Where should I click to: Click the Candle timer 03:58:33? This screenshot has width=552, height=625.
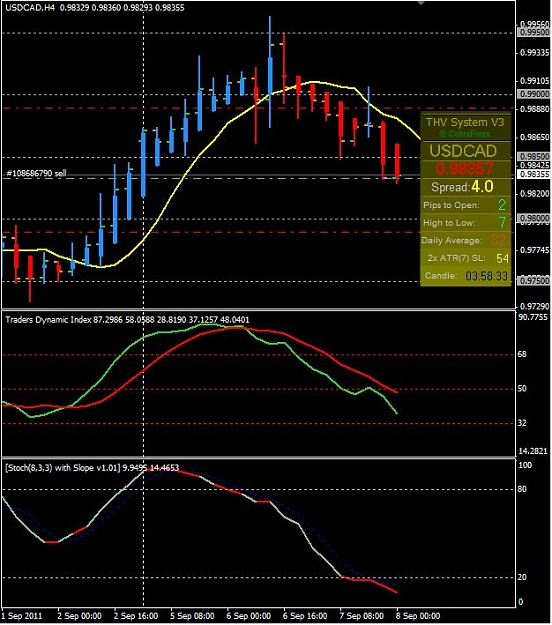[x=487, y=276]
